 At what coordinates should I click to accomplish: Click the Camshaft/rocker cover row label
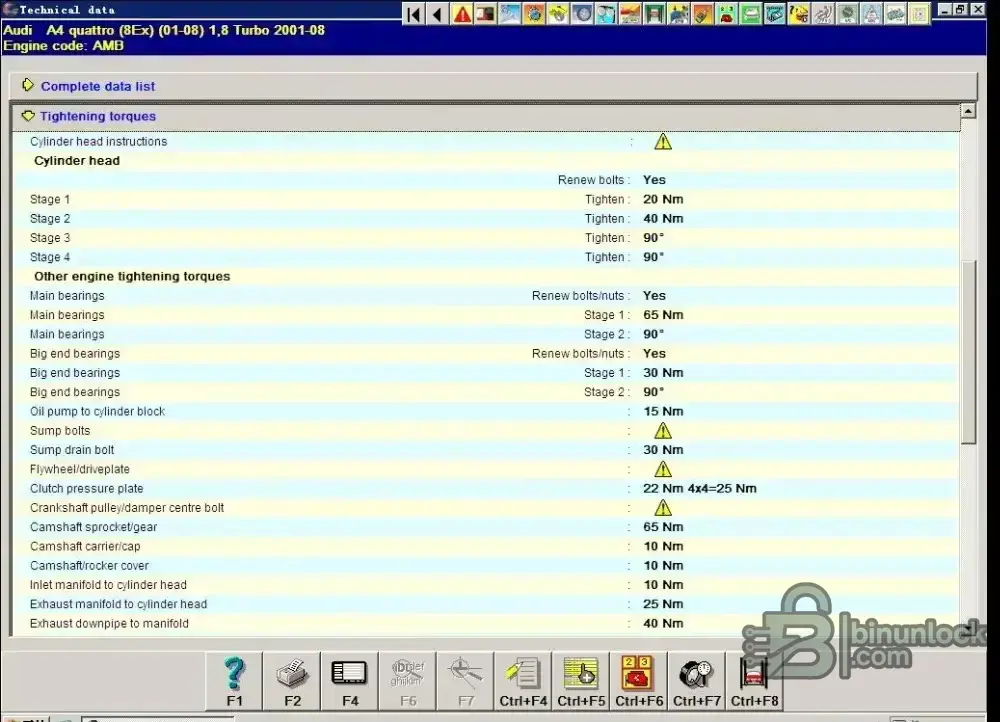point(89,566)
